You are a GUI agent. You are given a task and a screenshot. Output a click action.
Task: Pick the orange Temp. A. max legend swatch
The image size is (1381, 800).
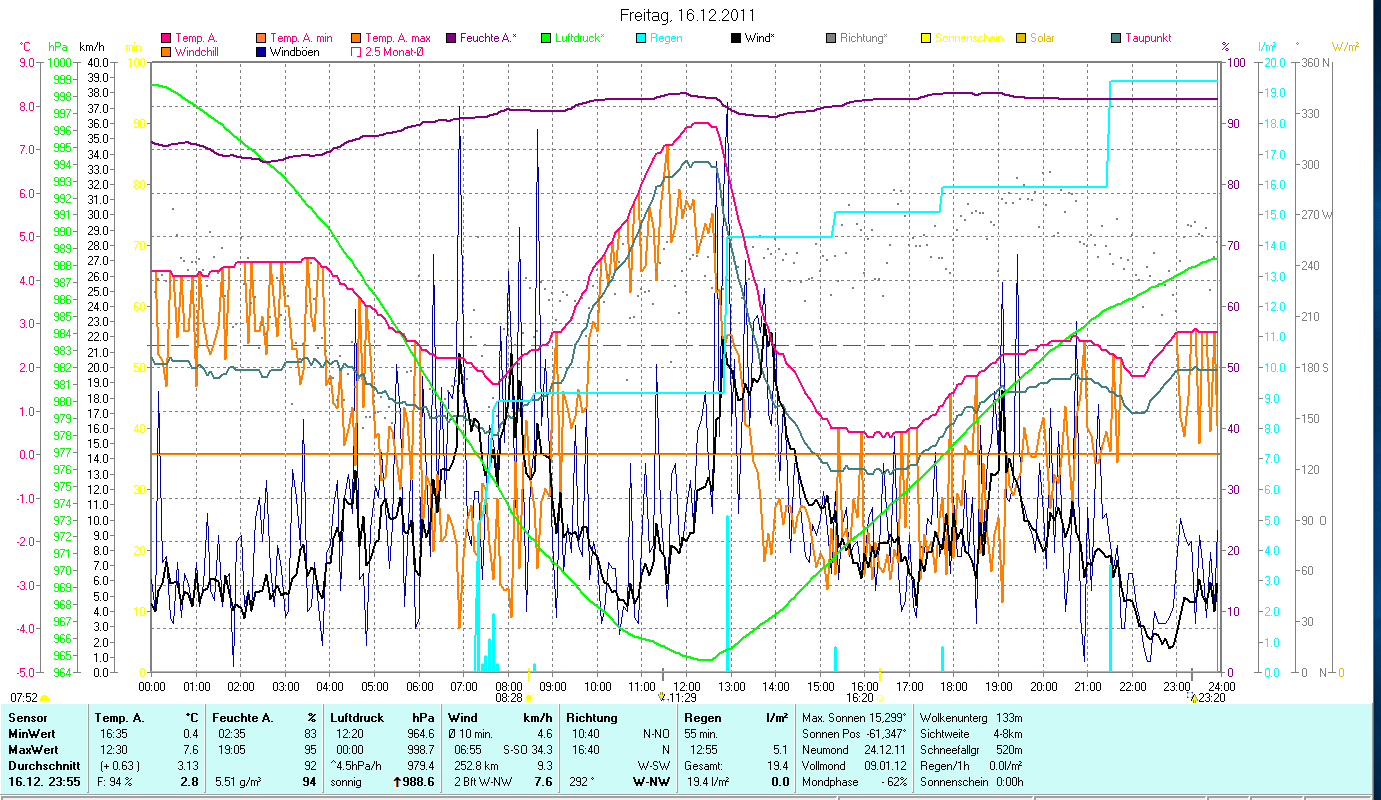355,38
